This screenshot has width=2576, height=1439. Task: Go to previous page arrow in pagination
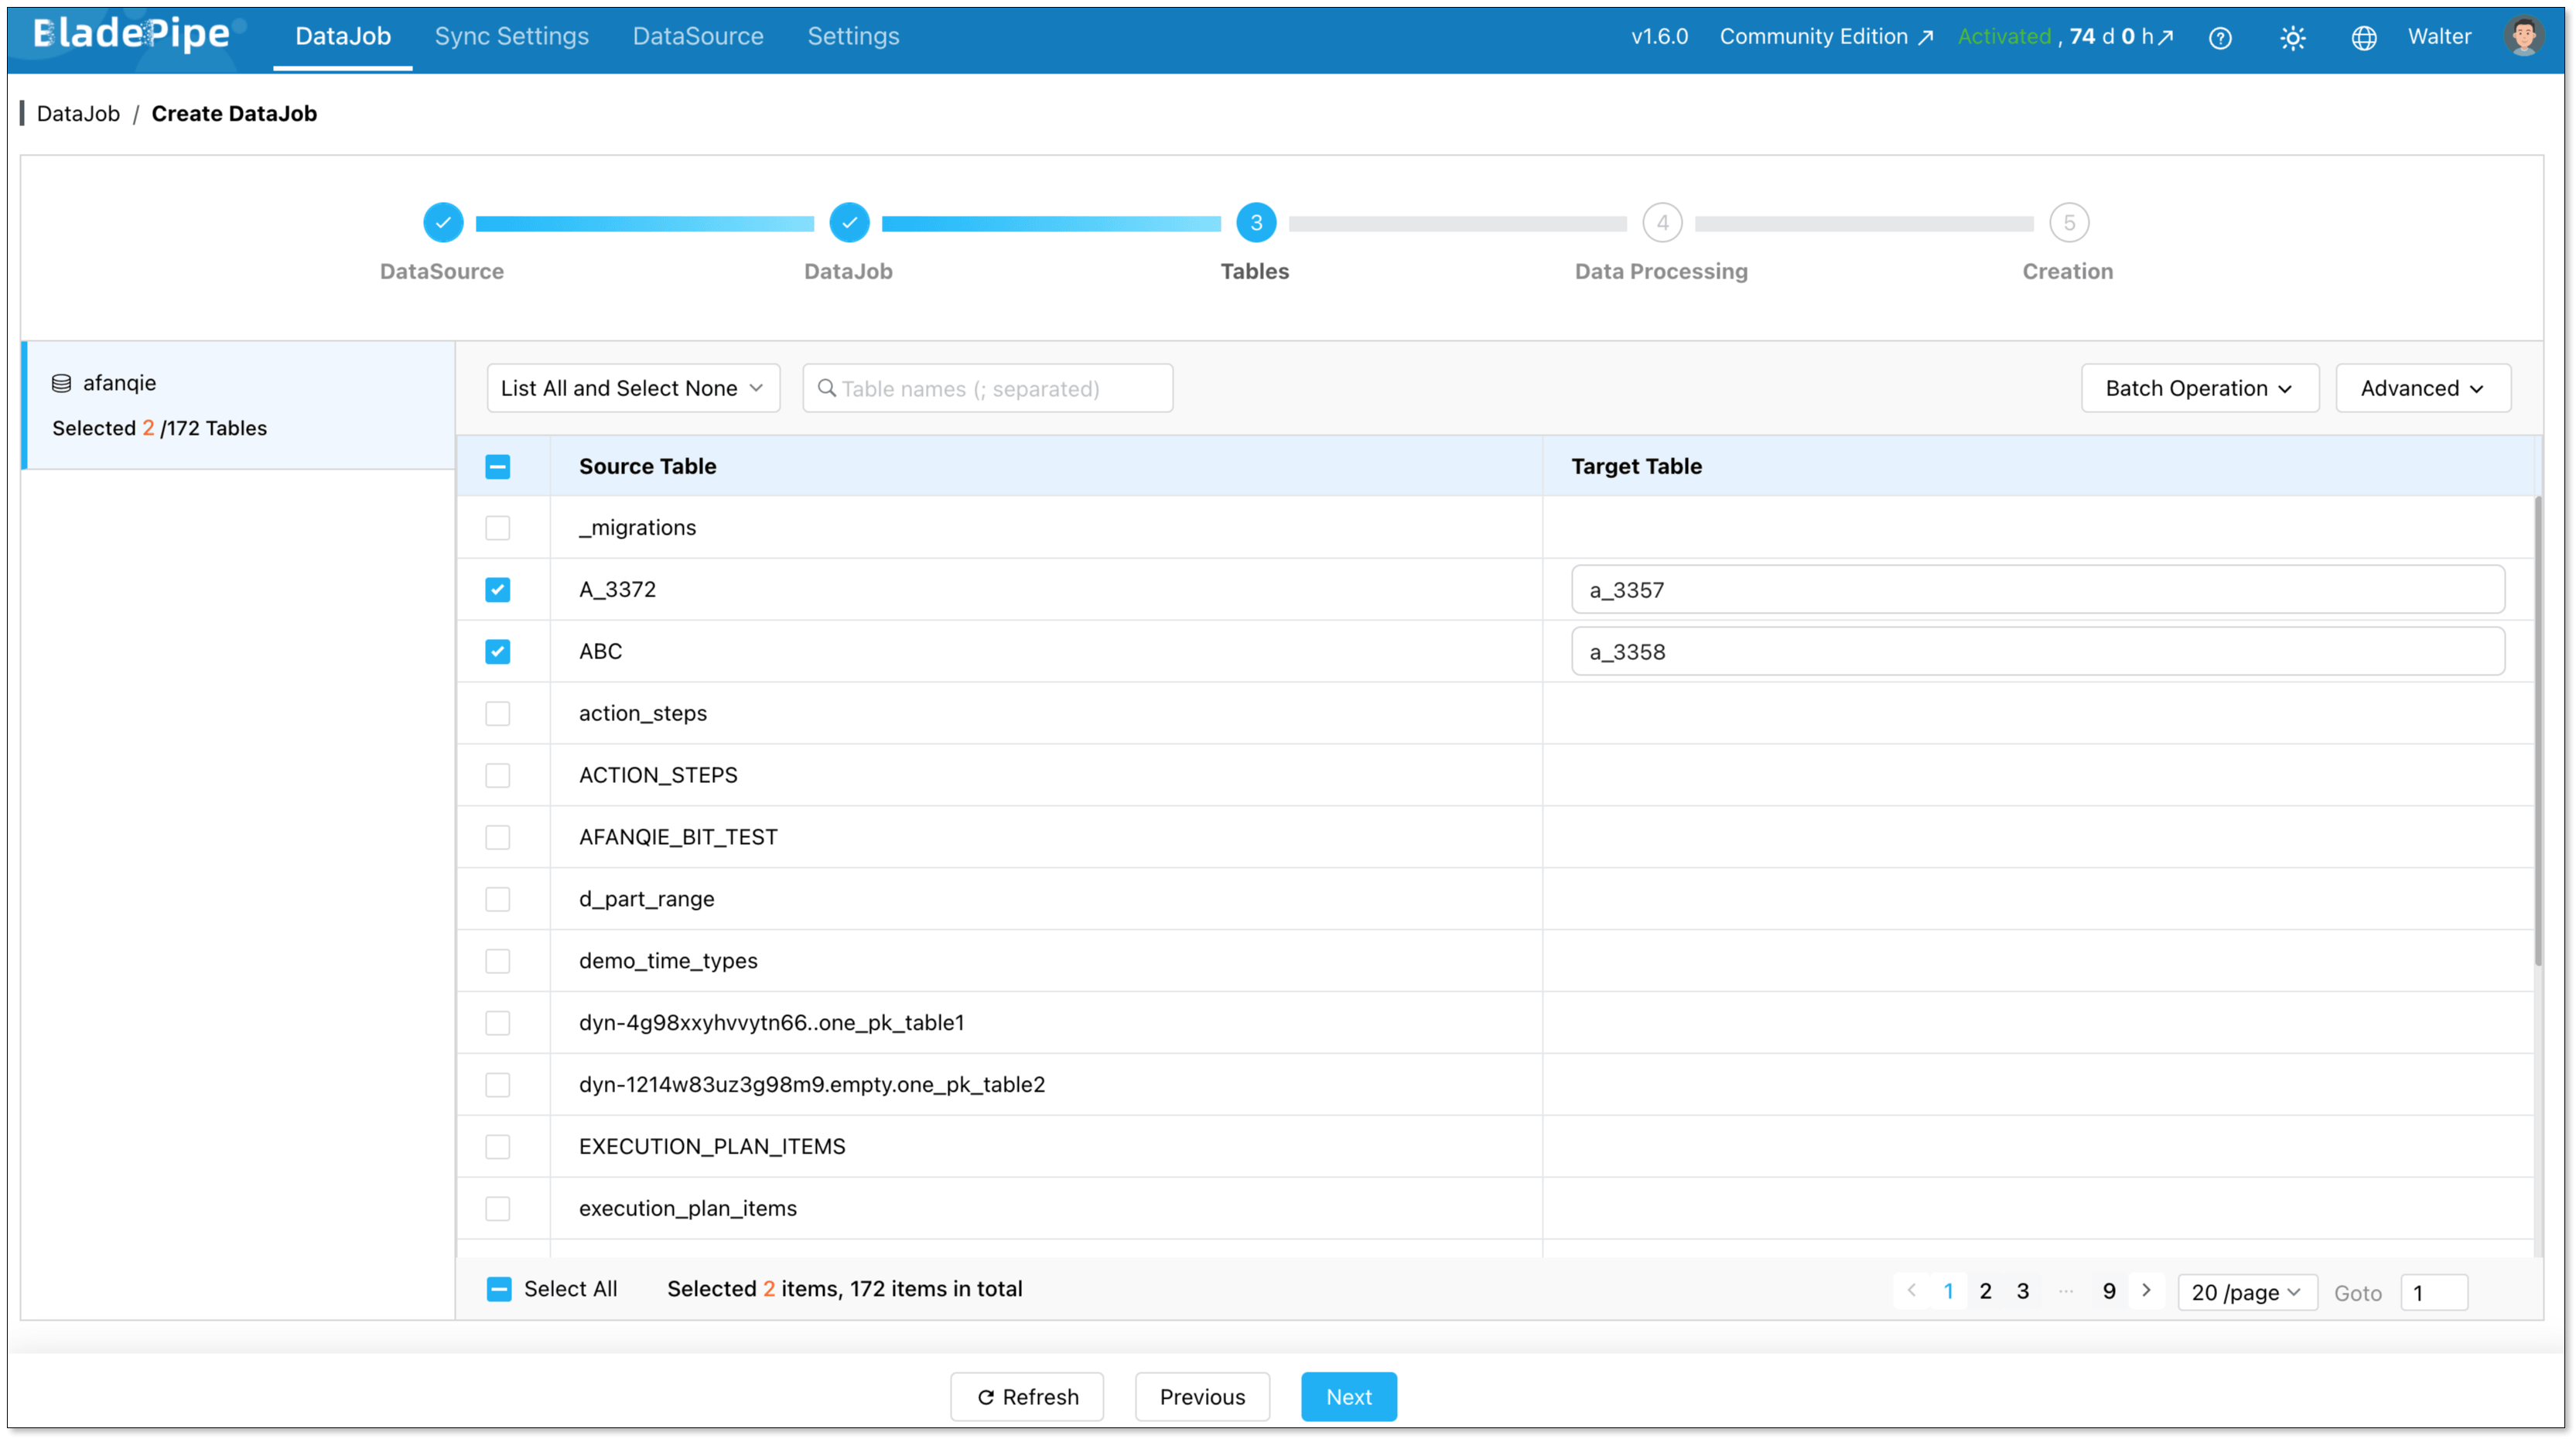coord(1911,1290)
